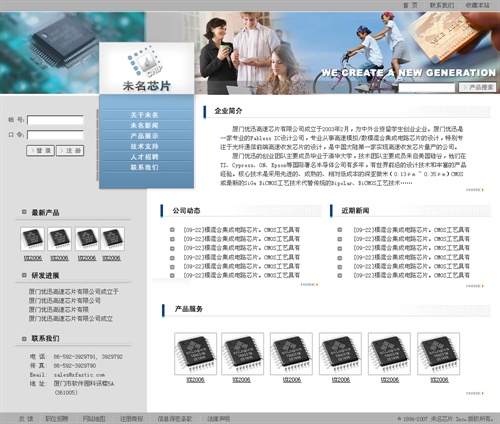The image size is (500, 424).
Task: Open last news item in 公司动态 list
Action: 242,275
